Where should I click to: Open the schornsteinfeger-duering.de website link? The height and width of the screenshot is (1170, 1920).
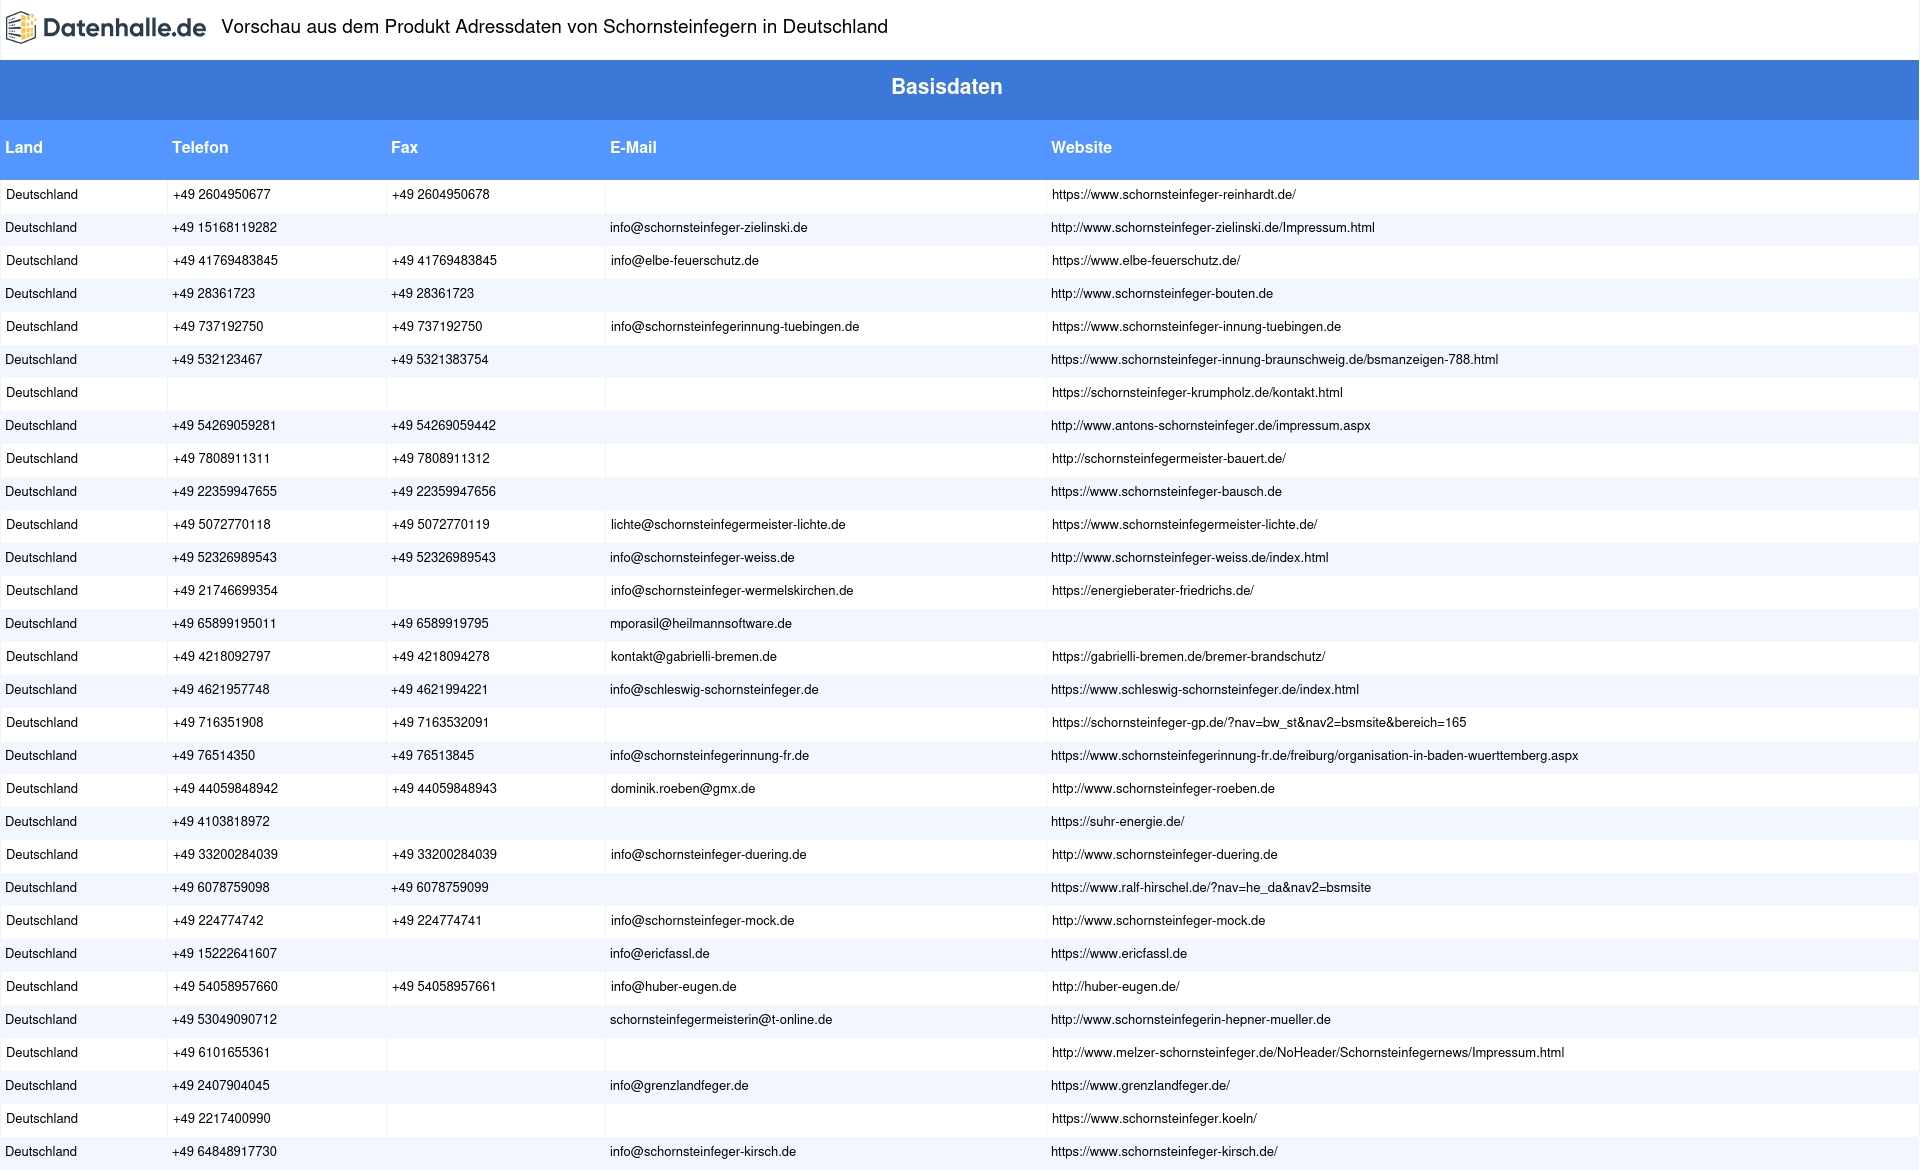[x=1165, y=855]
